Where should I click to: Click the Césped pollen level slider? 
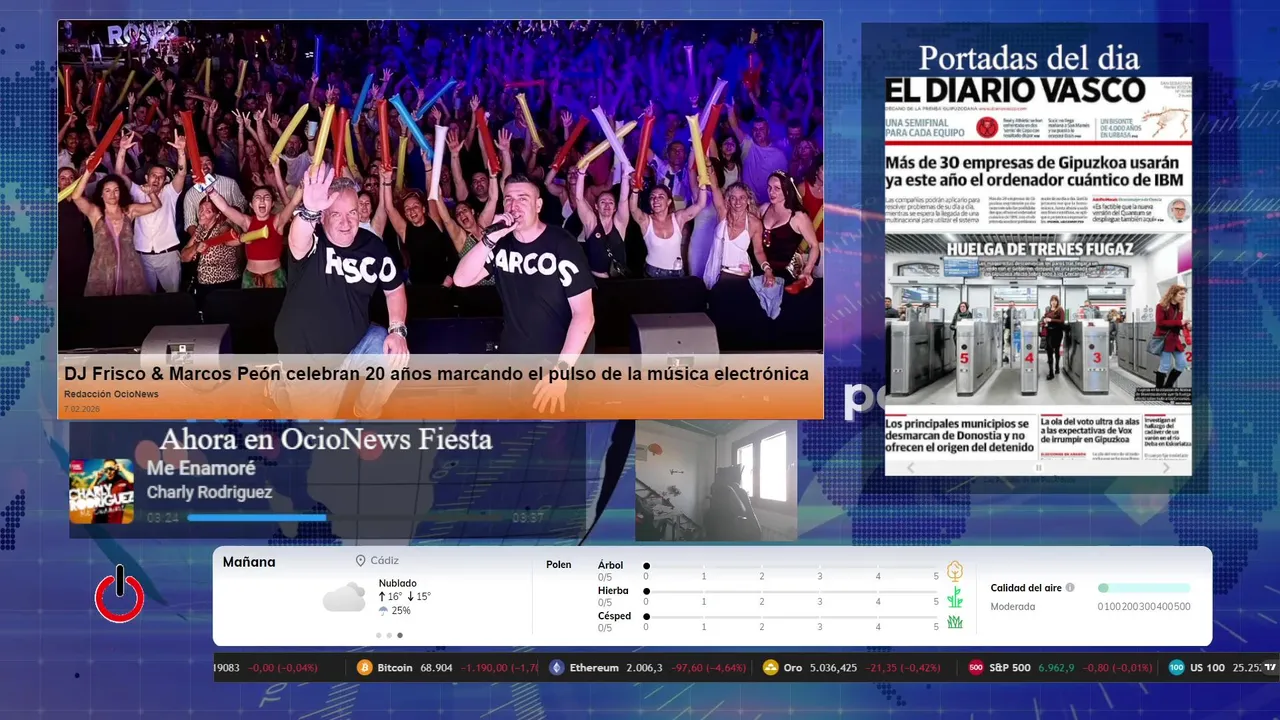pyautogui.click(x=792, y=617)
